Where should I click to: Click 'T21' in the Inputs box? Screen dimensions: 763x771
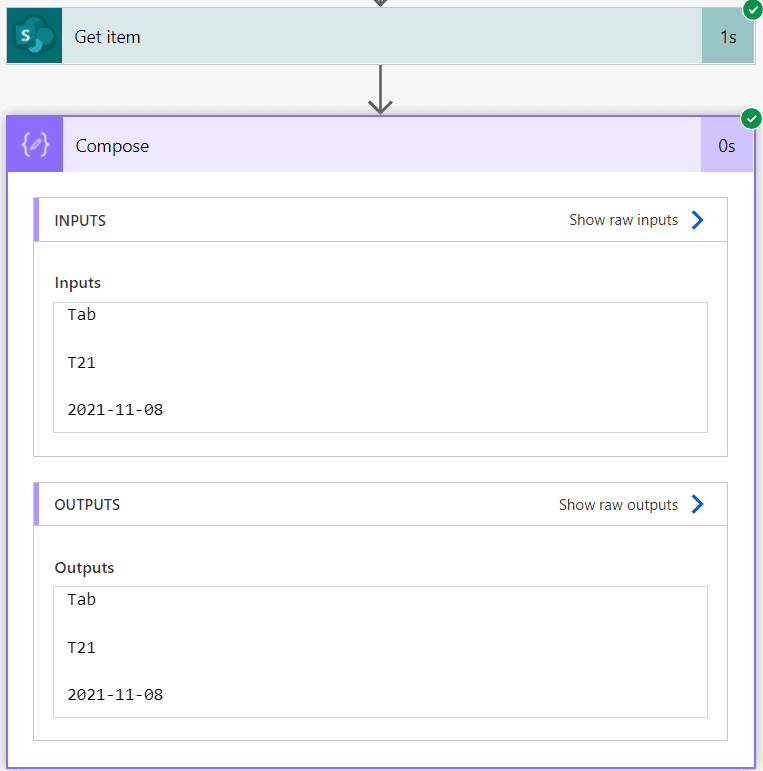[82, 362]
